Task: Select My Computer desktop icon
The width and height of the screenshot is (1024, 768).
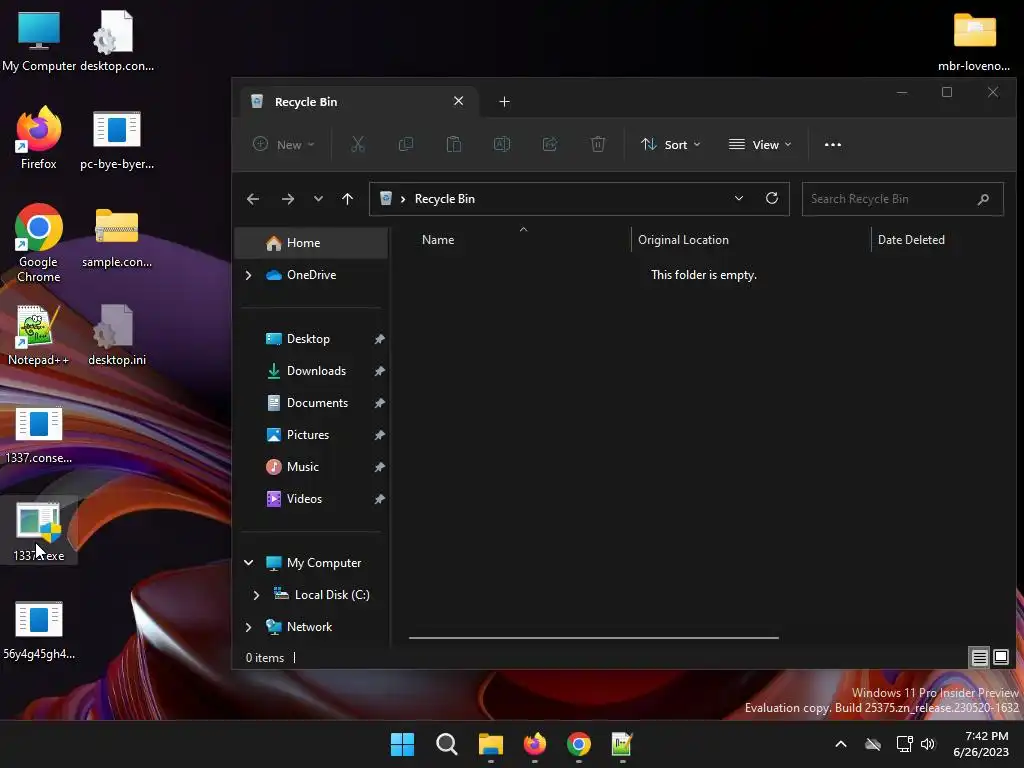Action: tap(39, 40)
